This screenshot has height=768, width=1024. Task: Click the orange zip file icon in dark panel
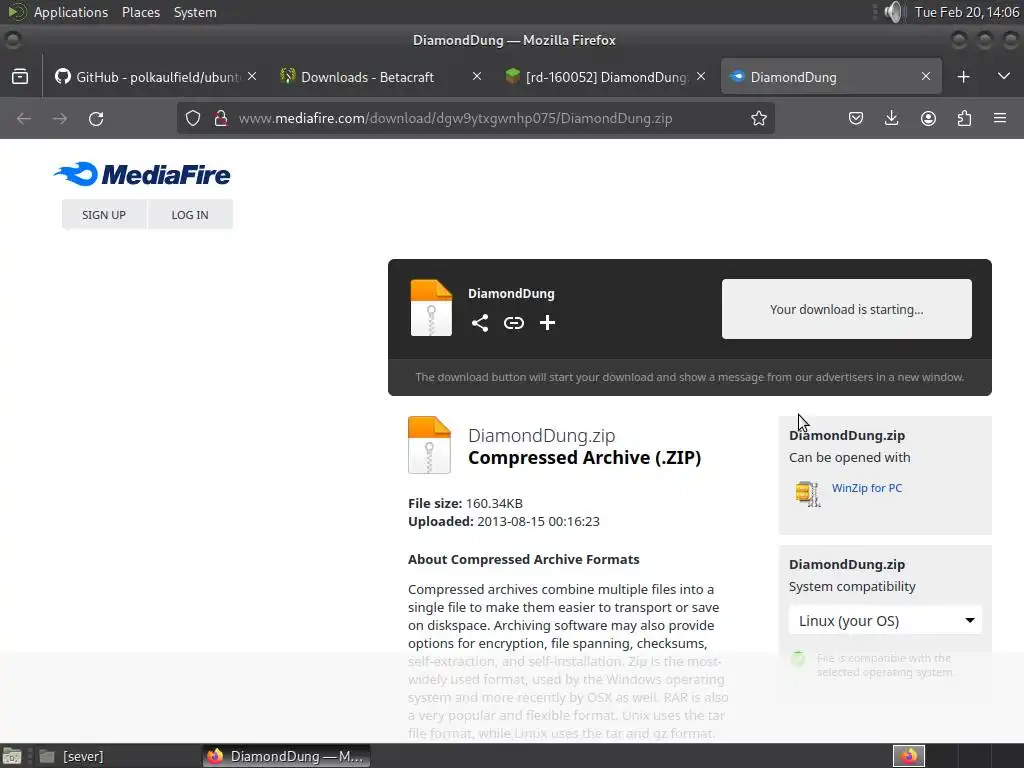click(431, 308)
